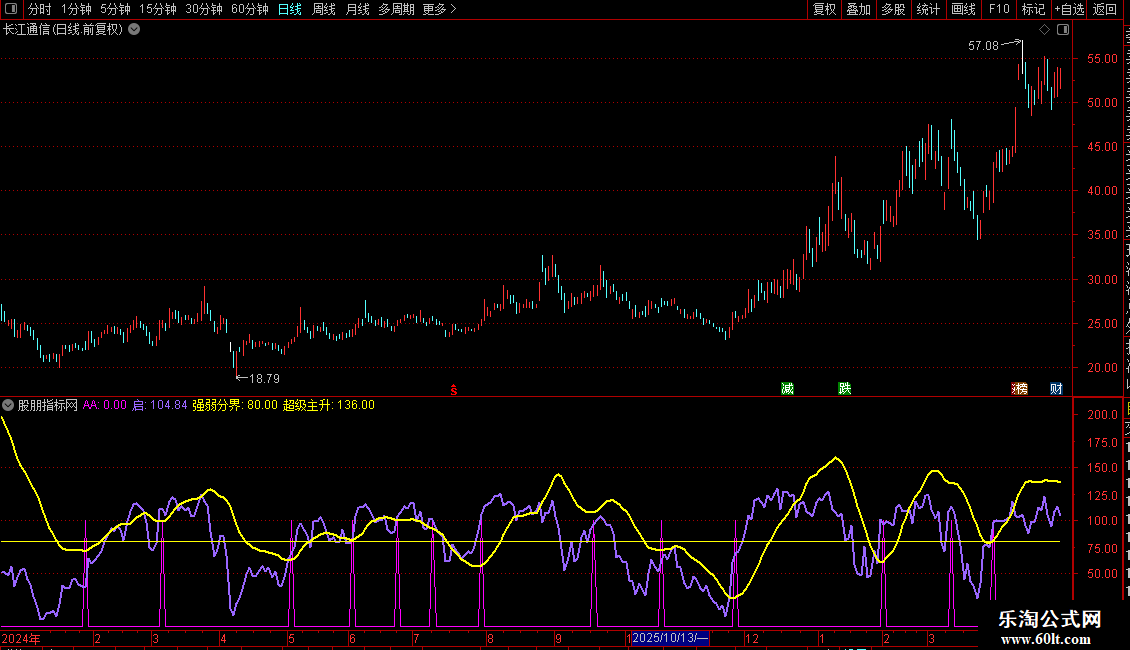The height and width of the screenshot is (650, 1130).
Task: Click the 57.08 high price label
Action: tap(983, 45)
